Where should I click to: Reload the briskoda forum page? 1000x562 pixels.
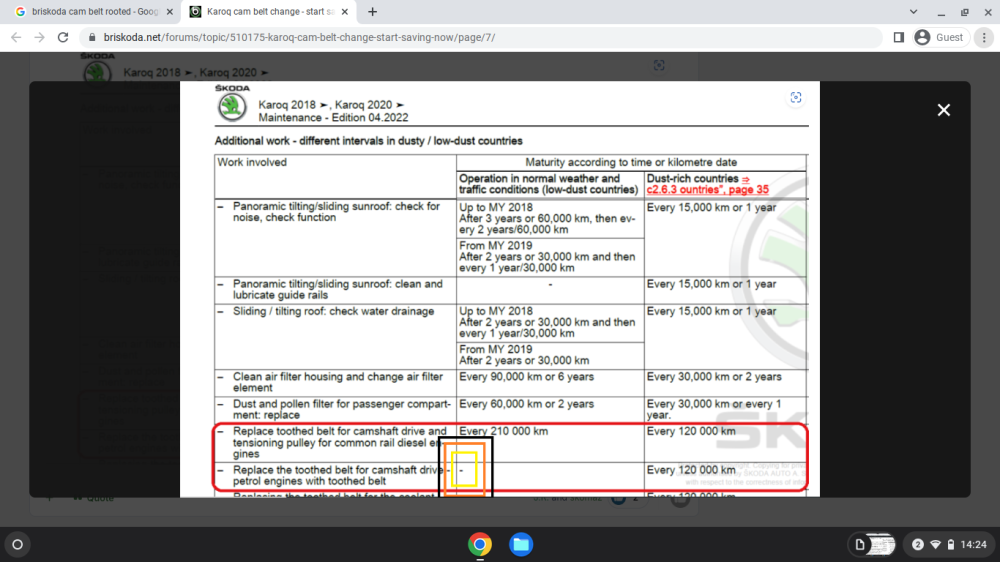[62, 38]
